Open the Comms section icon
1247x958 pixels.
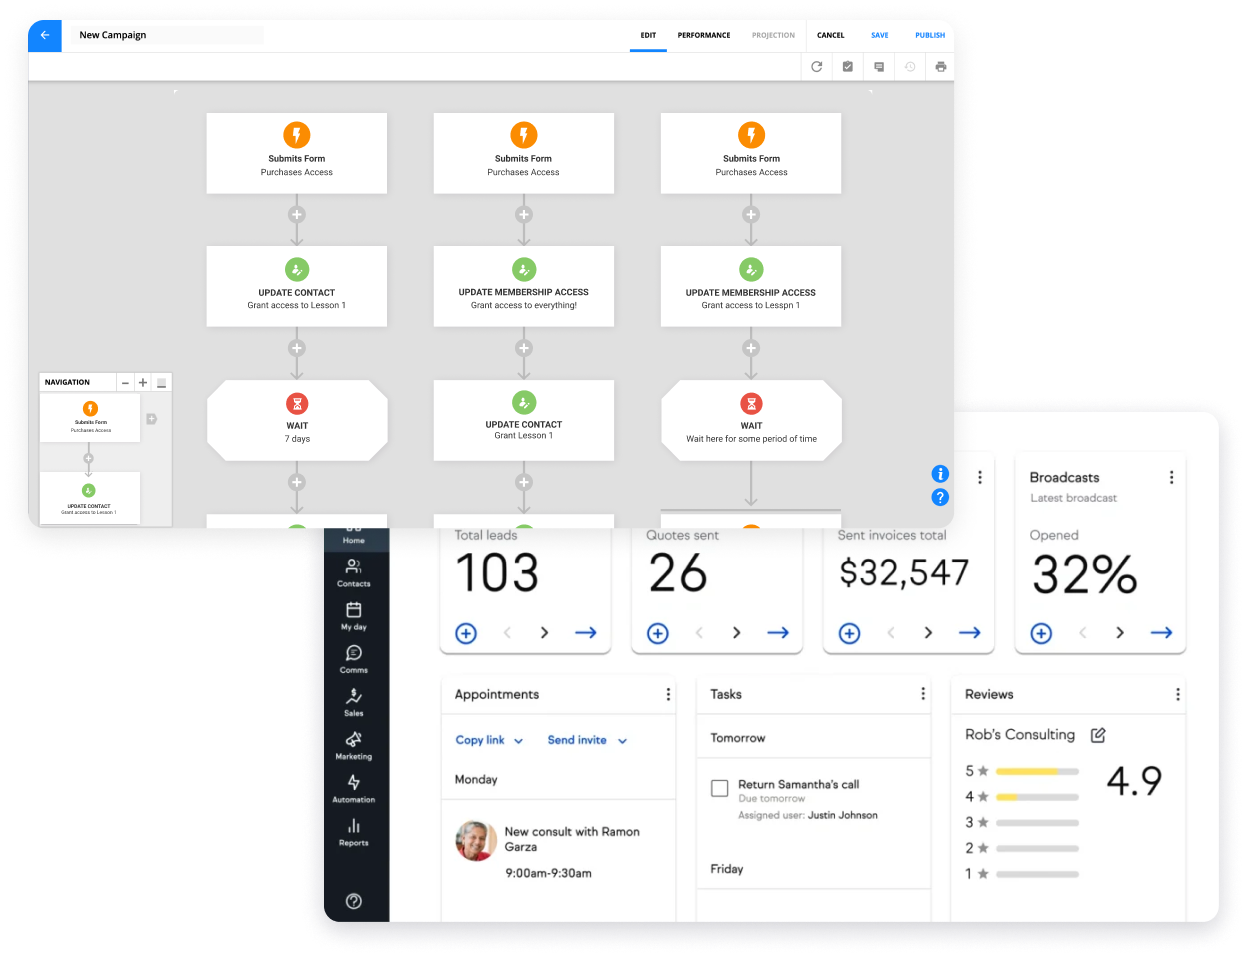[x=354, y=658]
